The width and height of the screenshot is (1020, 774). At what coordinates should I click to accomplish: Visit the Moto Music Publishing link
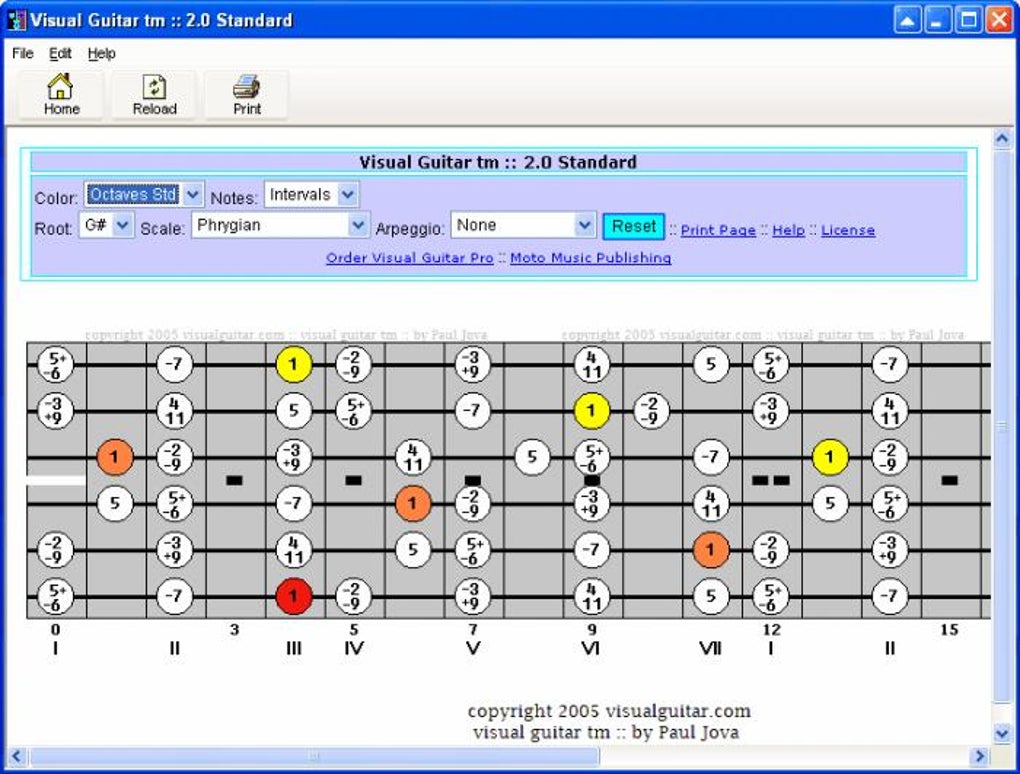coord(591,257)
